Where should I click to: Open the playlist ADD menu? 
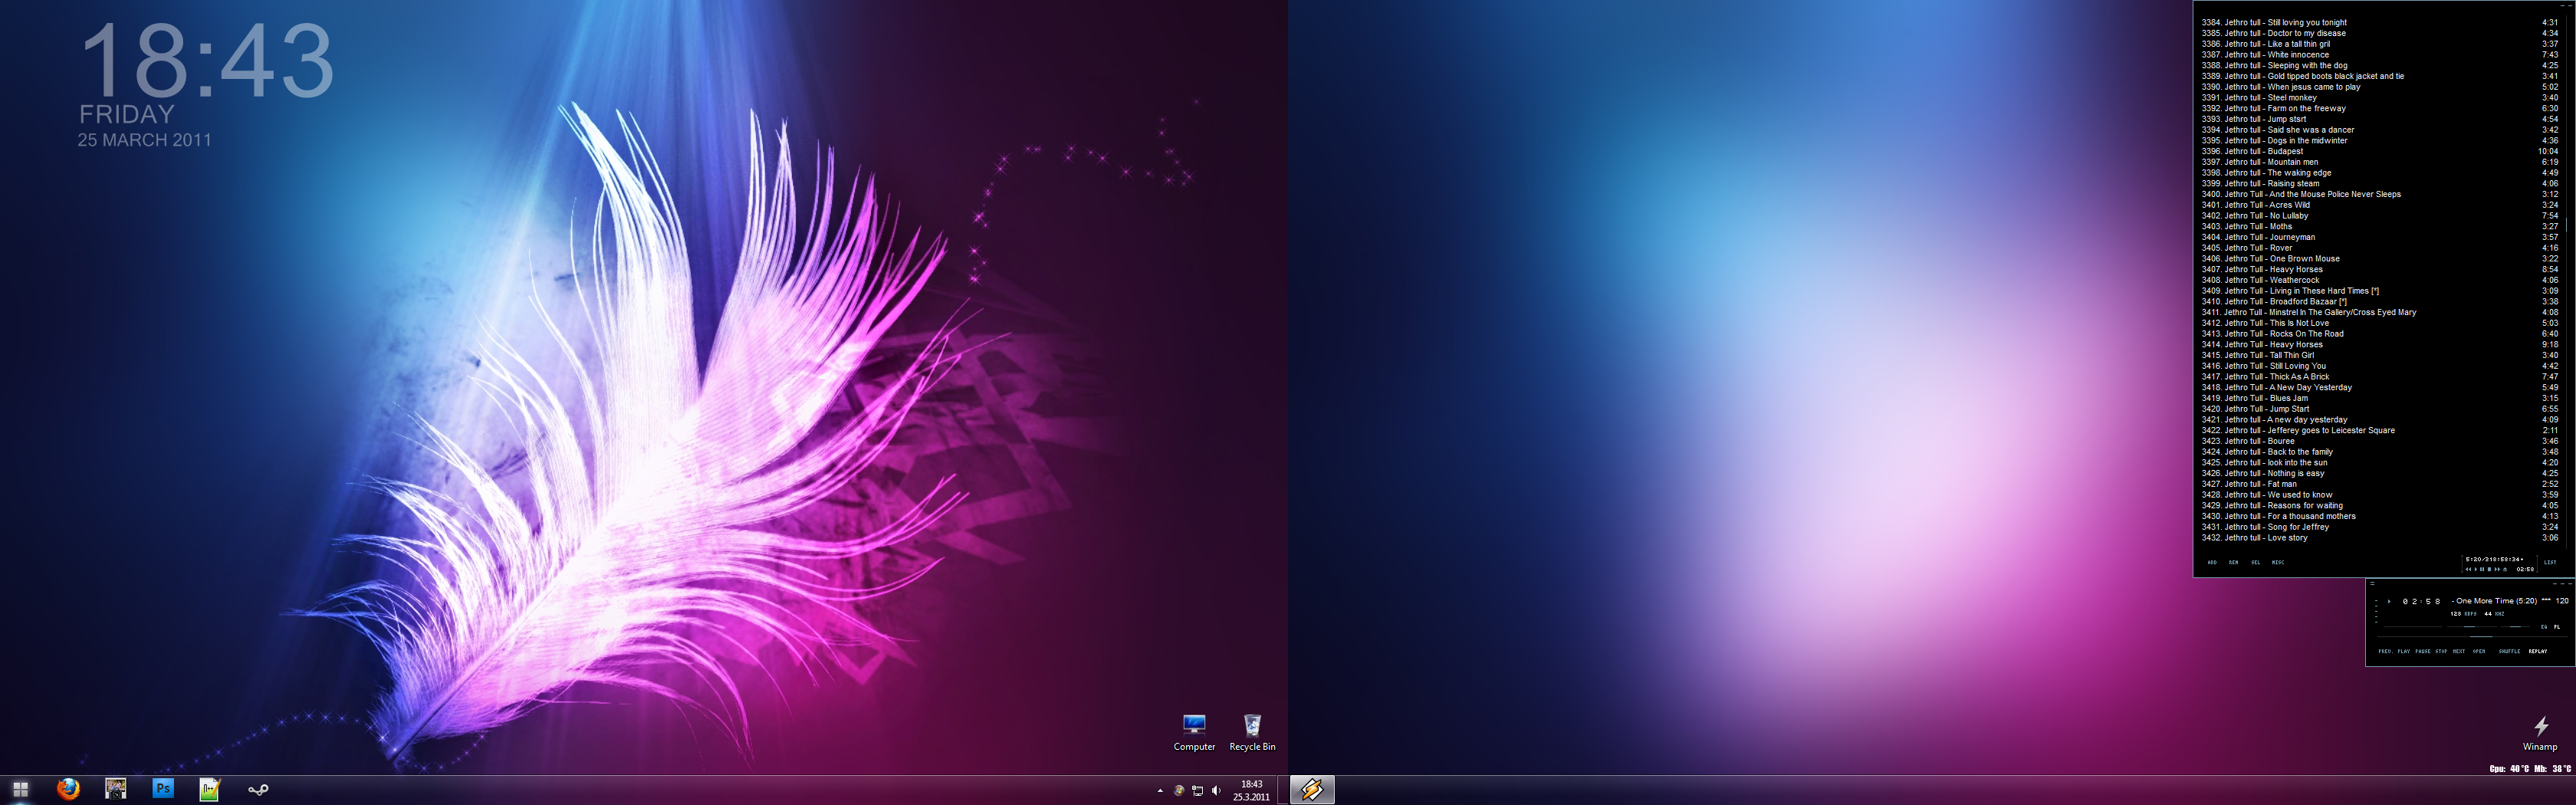2212,563
